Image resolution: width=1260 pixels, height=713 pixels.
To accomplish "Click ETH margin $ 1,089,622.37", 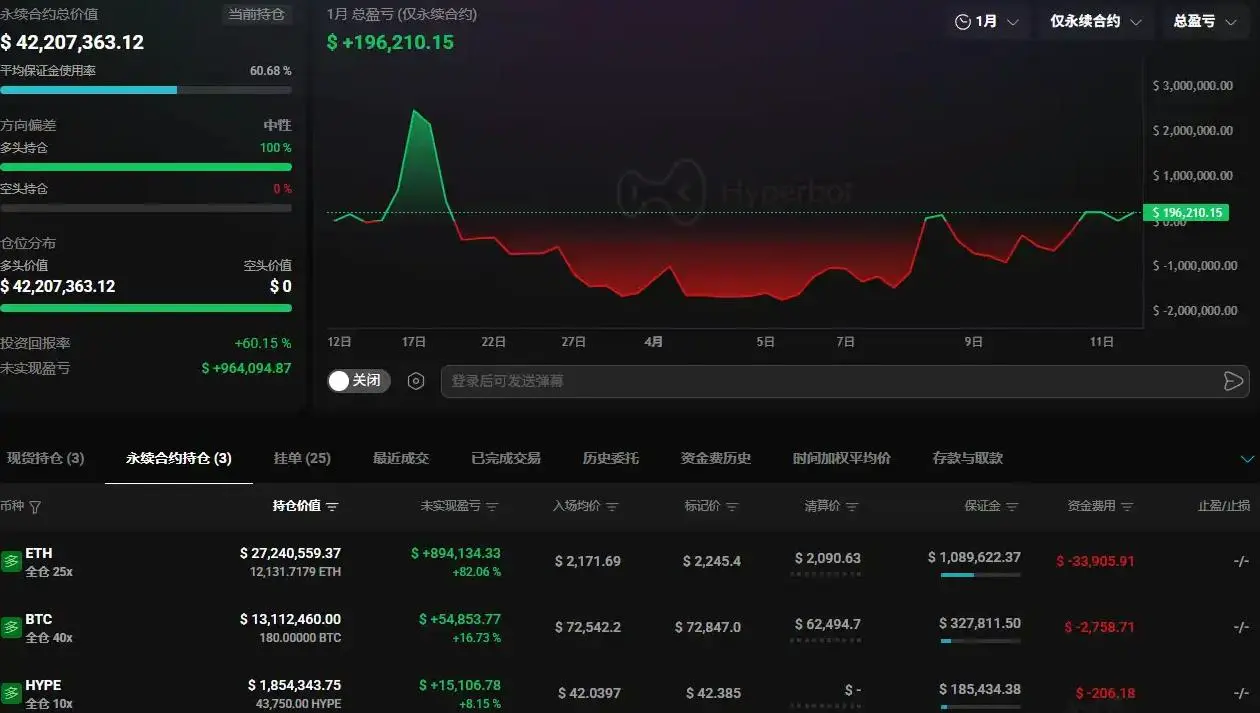I will coord(974,557).
